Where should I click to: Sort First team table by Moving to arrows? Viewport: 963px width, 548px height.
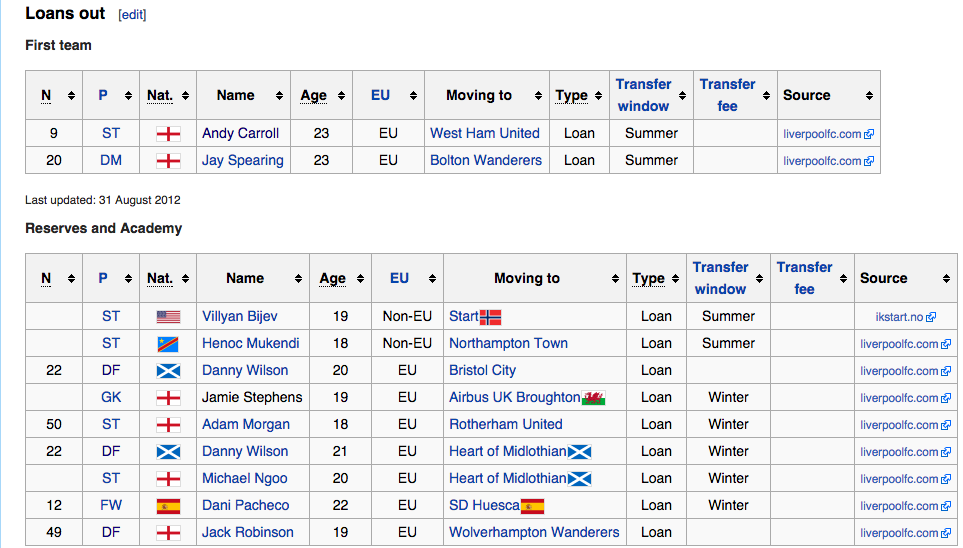click(x=539, y=95)
